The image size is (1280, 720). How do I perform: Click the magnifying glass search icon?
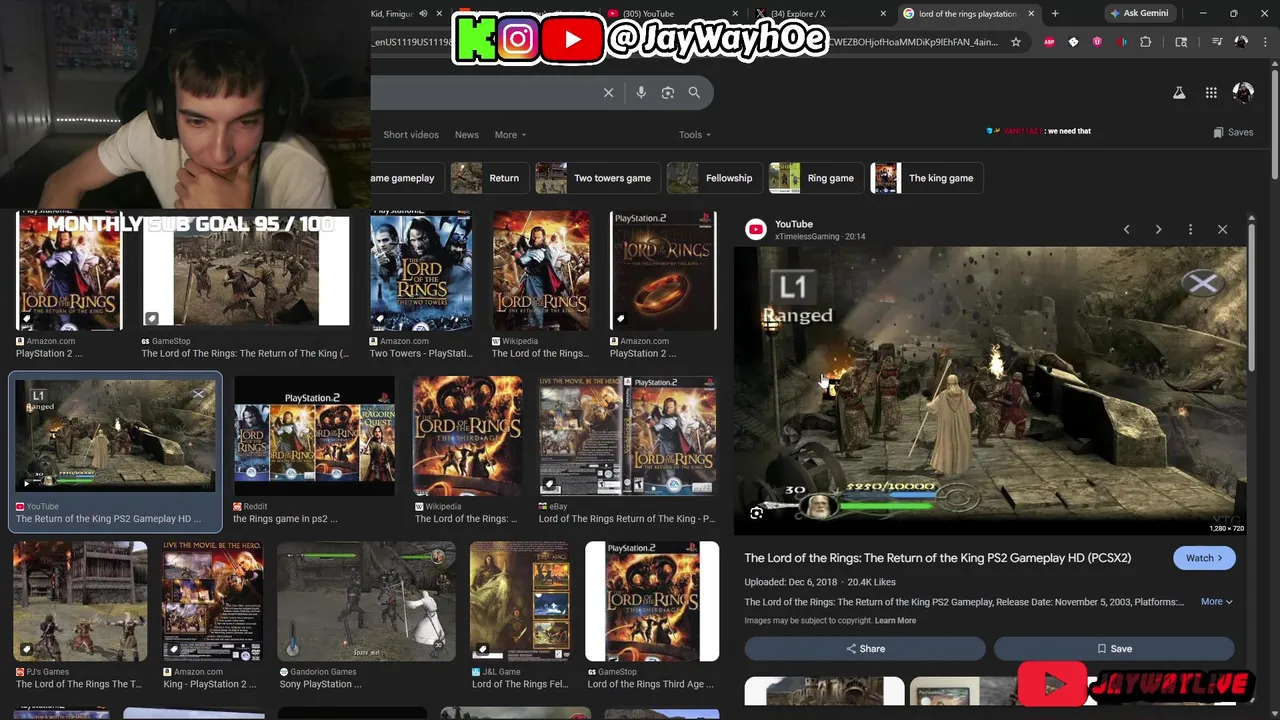[694, 92]
